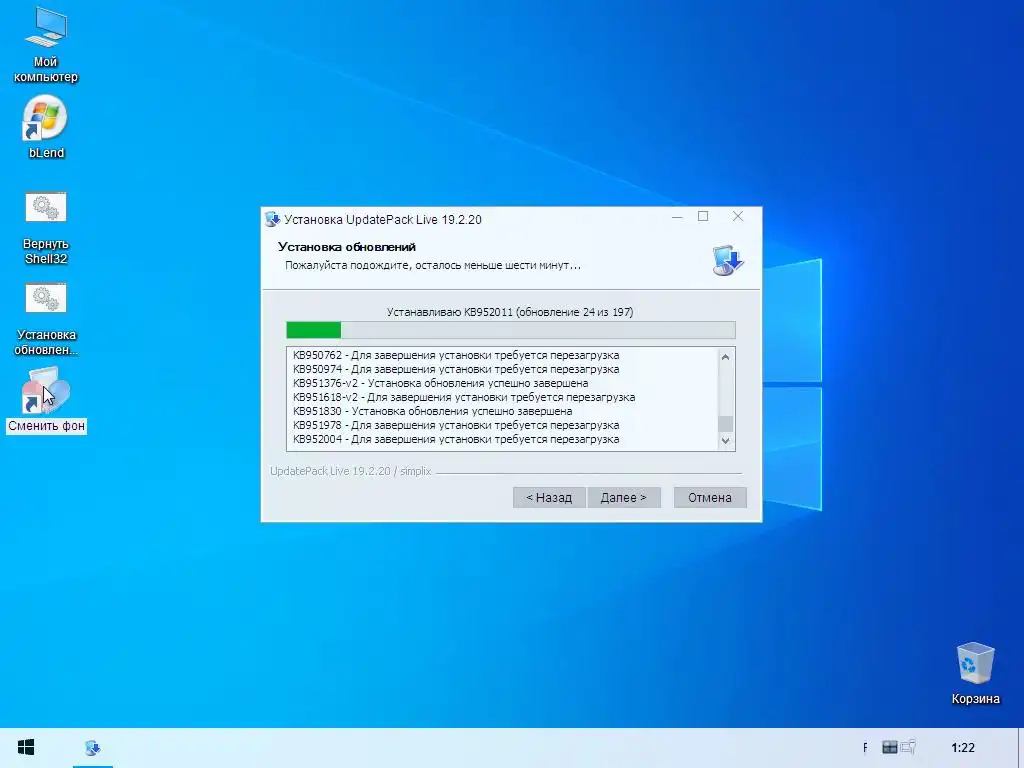Click the log list scroll up arrow
The width and height of the screenshot is (1024, 768).
click(725, 357)
